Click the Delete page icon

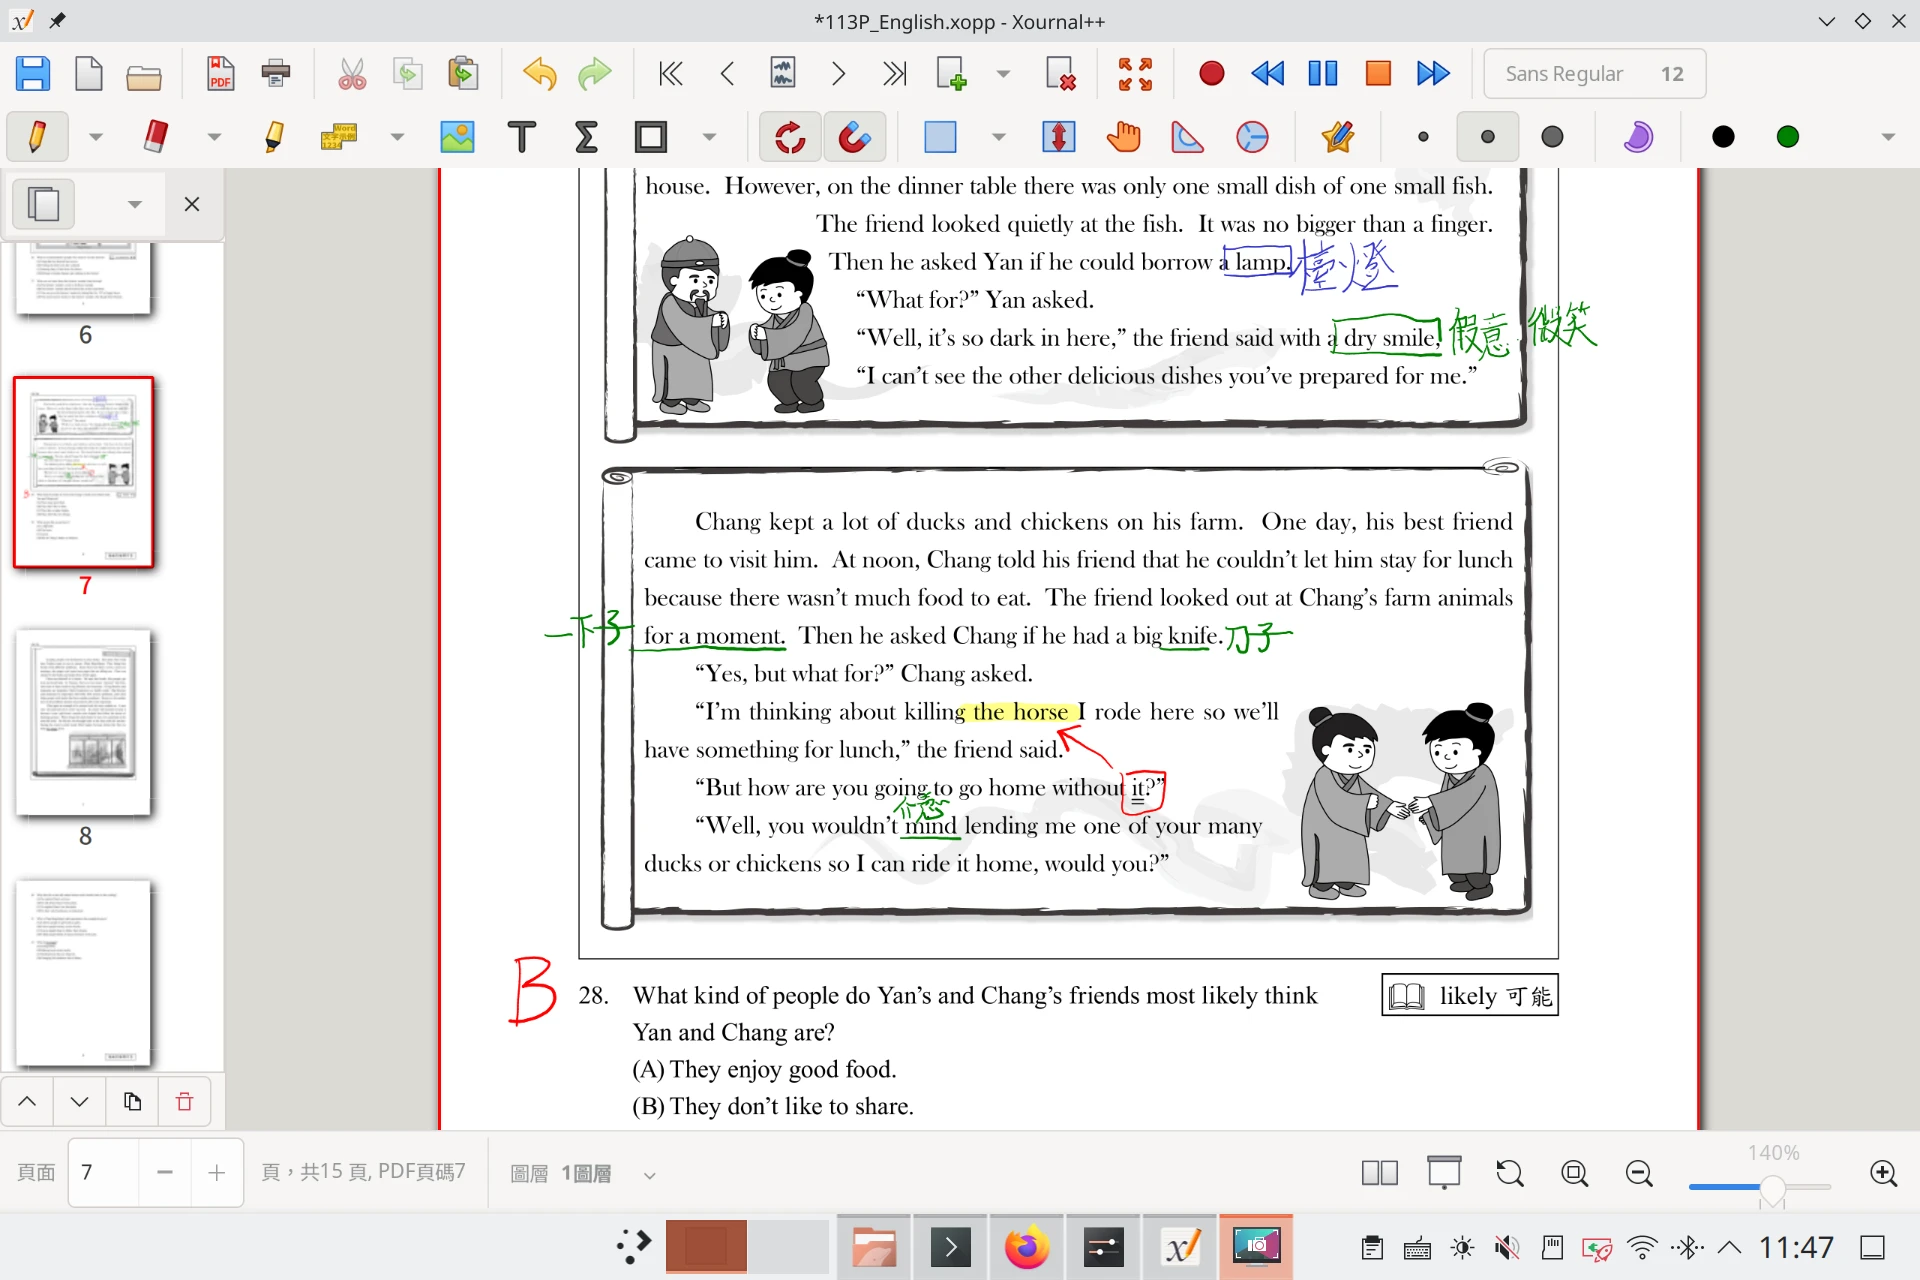(1059, 74)
